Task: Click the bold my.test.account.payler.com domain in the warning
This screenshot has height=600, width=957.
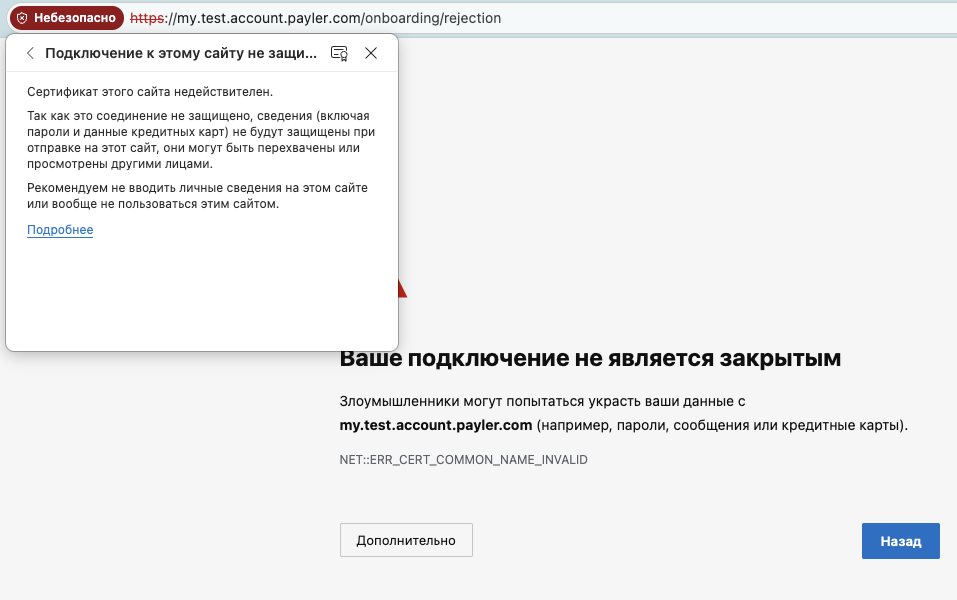Action: (x=435, y=425)
